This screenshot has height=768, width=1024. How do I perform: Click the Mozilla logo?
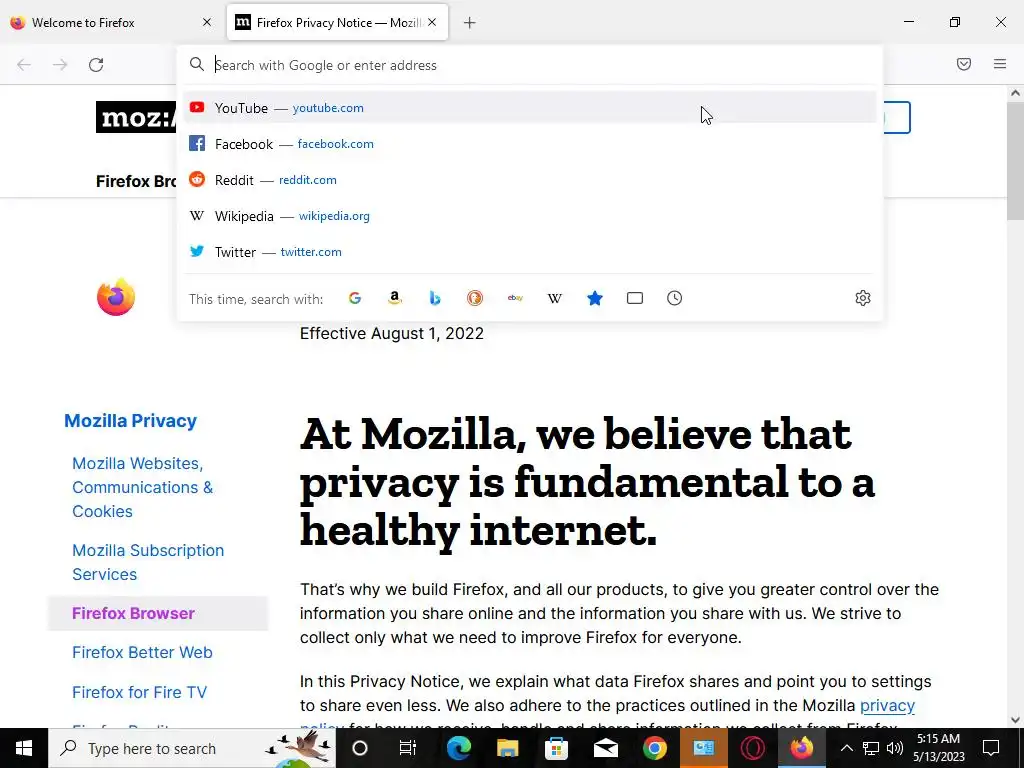coord(136,118)
